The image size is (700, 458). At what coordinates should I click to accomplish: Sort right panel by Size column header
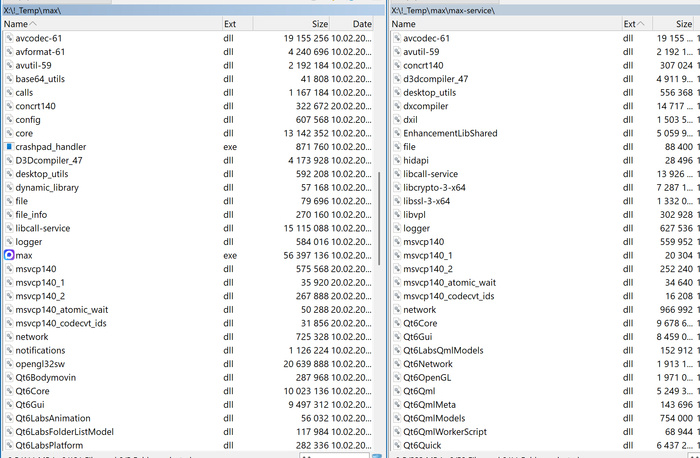coord(674,24)
